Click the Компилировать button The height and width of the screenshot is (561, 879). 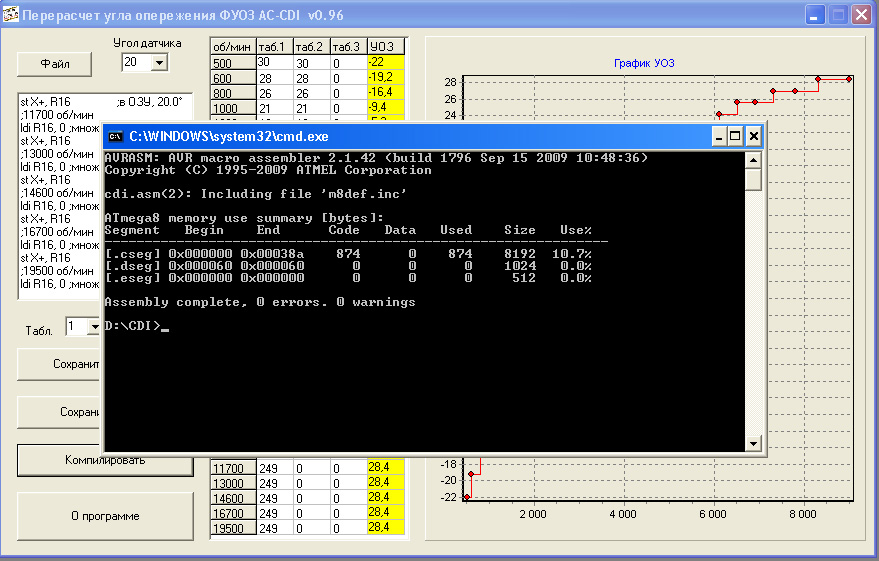tap(105, 460)
